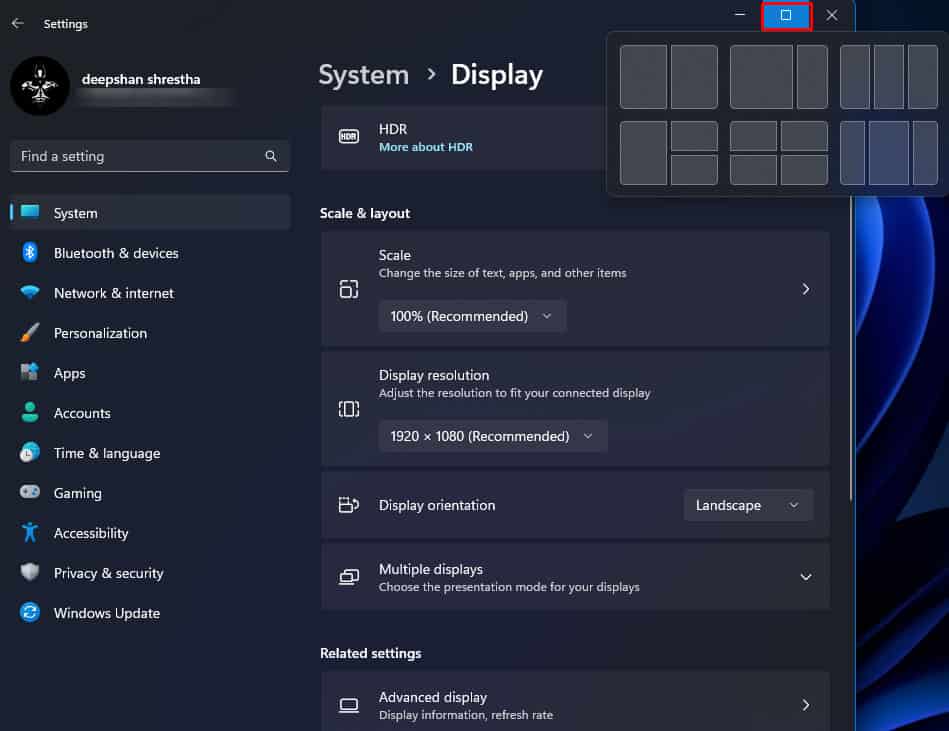Click the Scale setting icon

pyautogui.click(x=349, y=289)
